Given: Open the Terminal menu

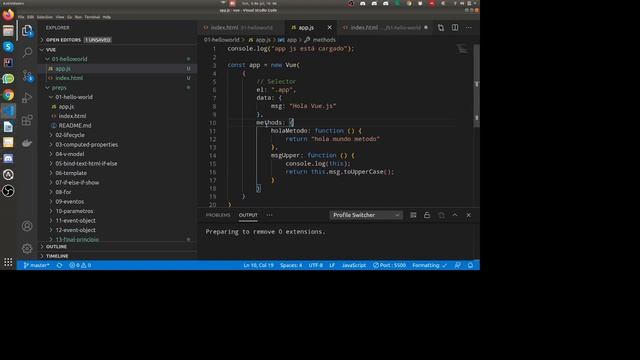Looking at the screenshot, I should tap(92, 17).
